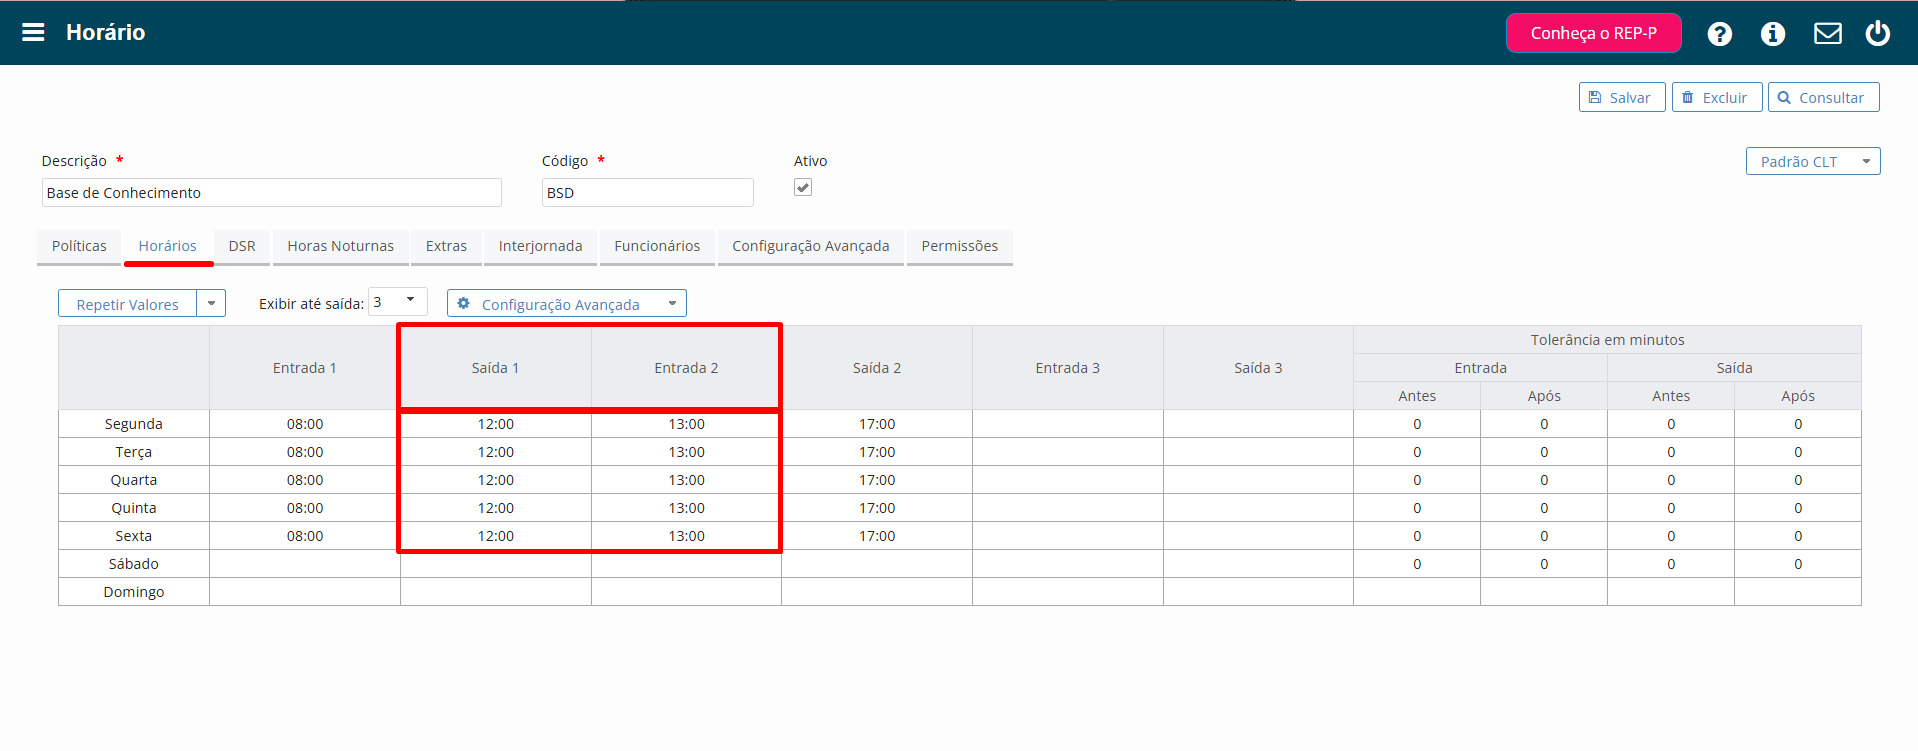The width and height of the screenshot is (1918, 751).
Task: Select the Sexta row label
Action: click(x=134, y=536)
